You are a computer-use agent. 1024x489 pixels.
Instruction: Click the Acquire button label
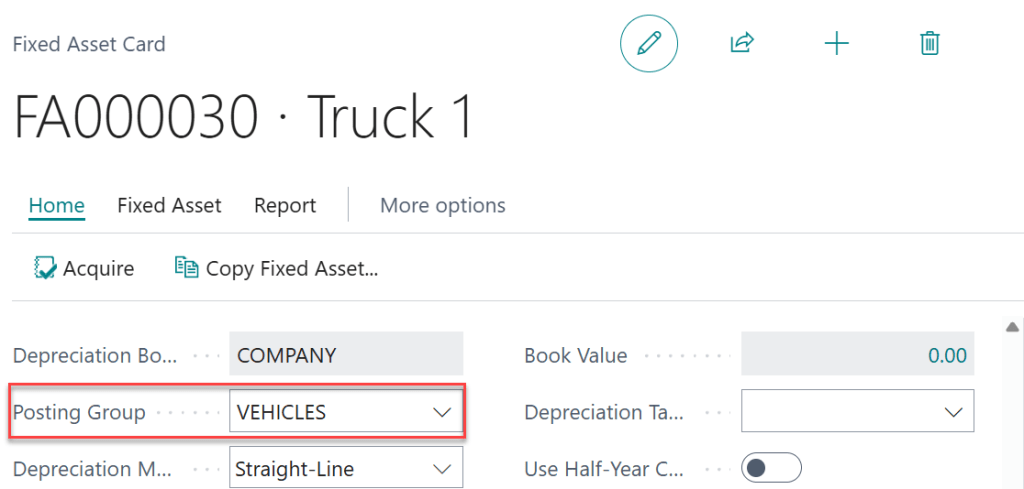pos(98,268)
